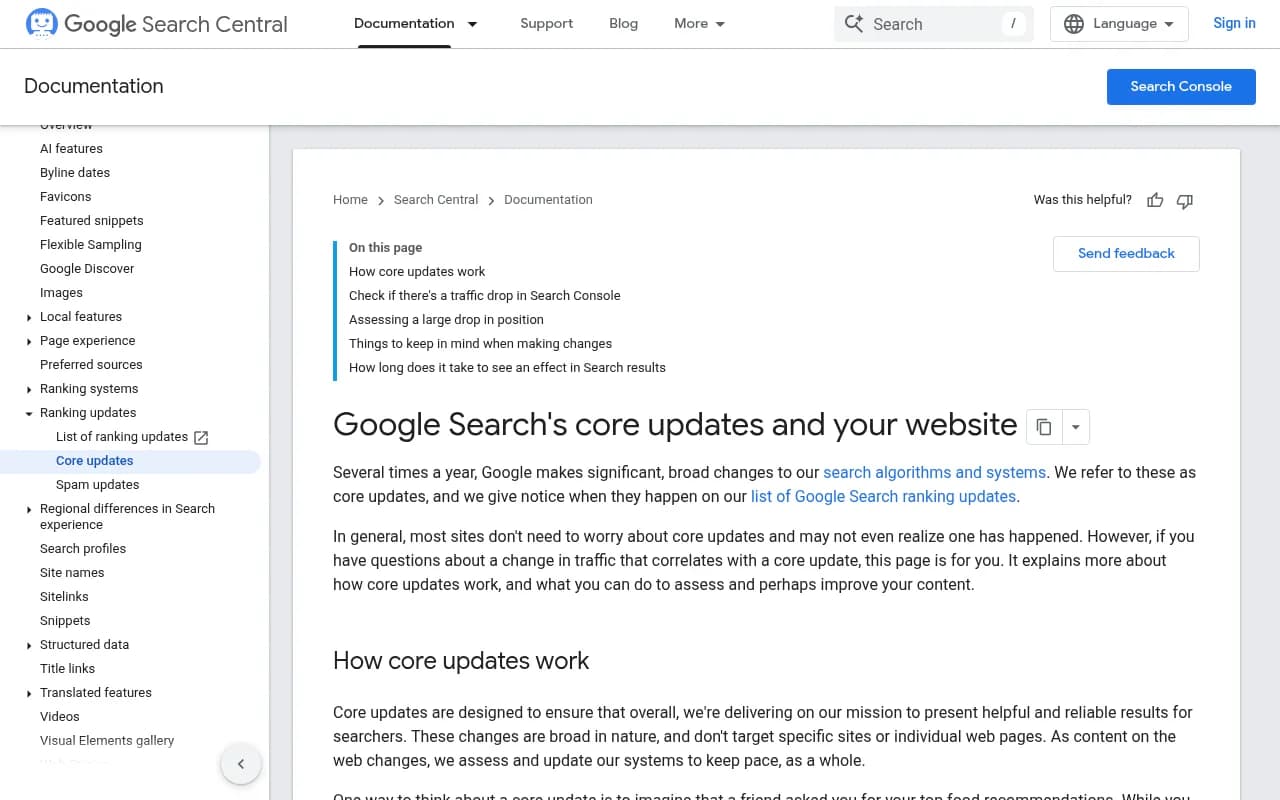
Task: Open the copy page options dropdown arrow
Action: [1076, 427]
